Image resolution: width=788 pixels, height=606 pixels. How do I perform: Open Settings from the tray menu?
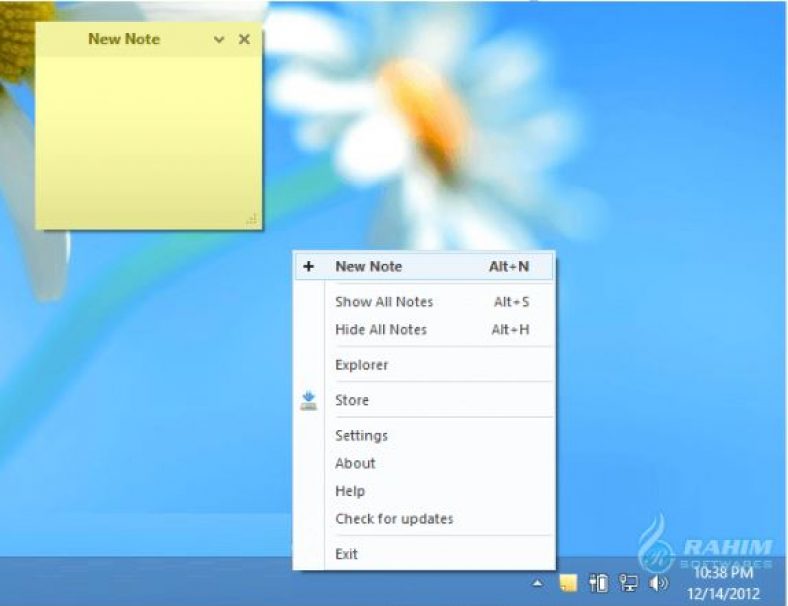point(361,436)
